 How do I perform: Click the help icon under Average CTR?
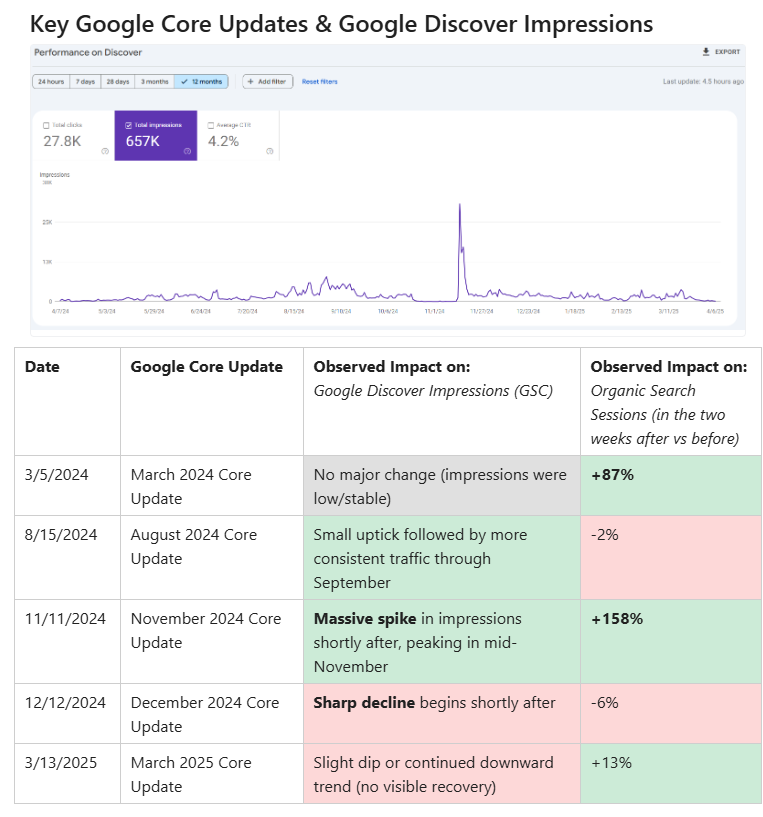coord(270,151)
